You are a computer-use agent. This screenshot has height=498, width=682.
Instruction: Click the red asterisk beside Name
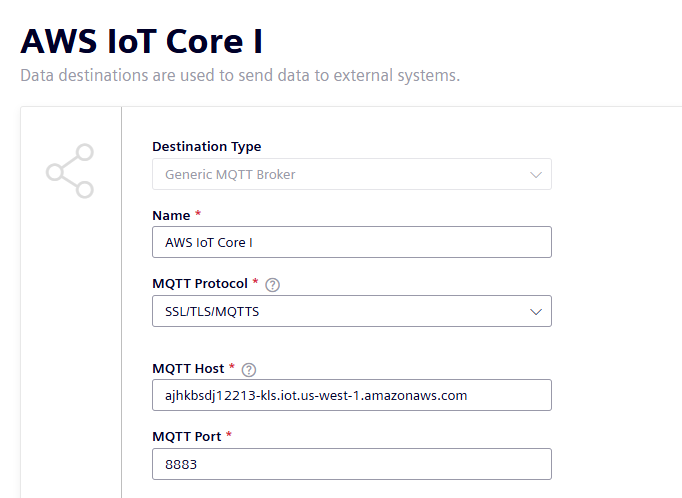click(198, 213)
